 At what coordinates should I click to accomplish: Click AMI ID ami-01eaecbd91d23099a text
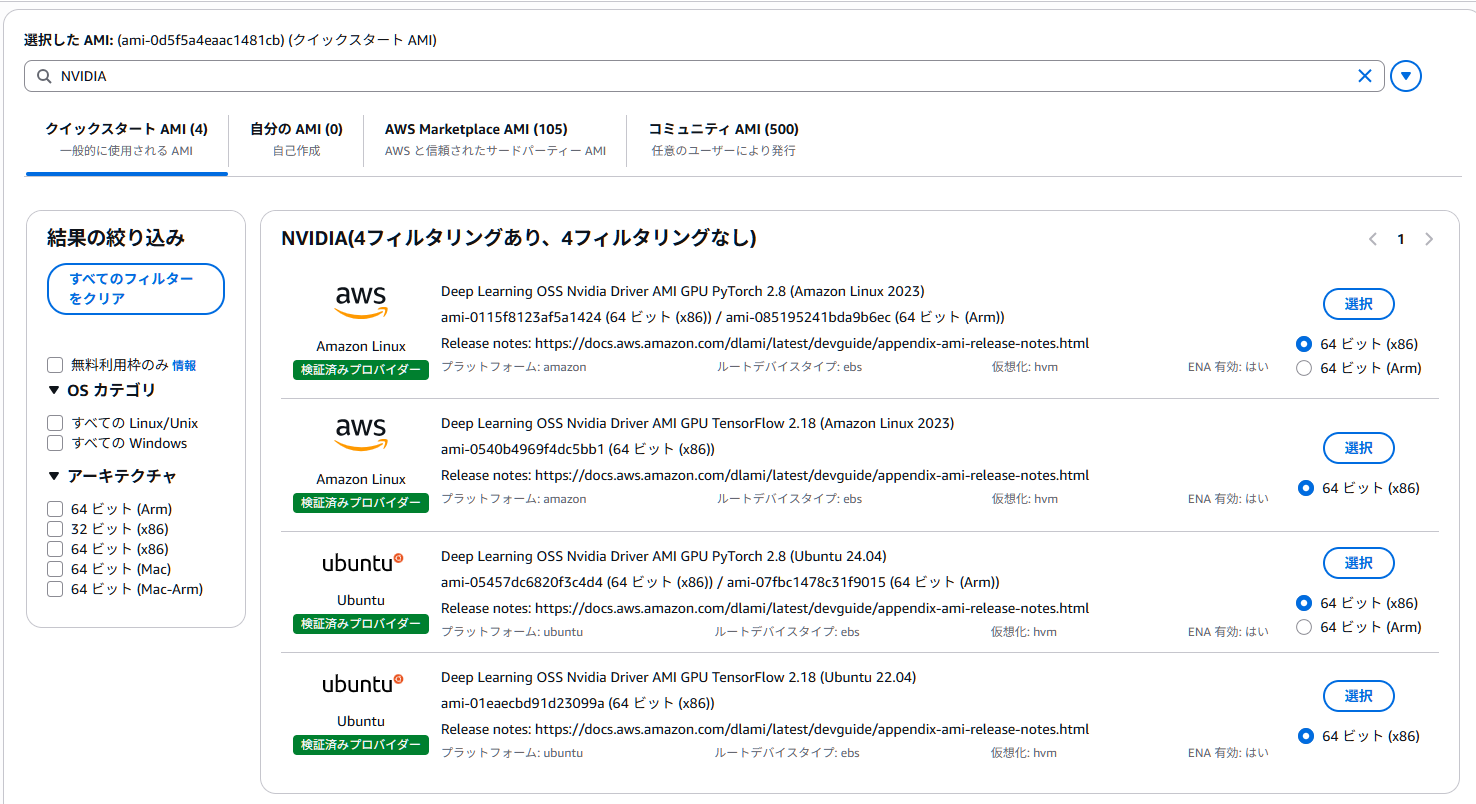523,704
